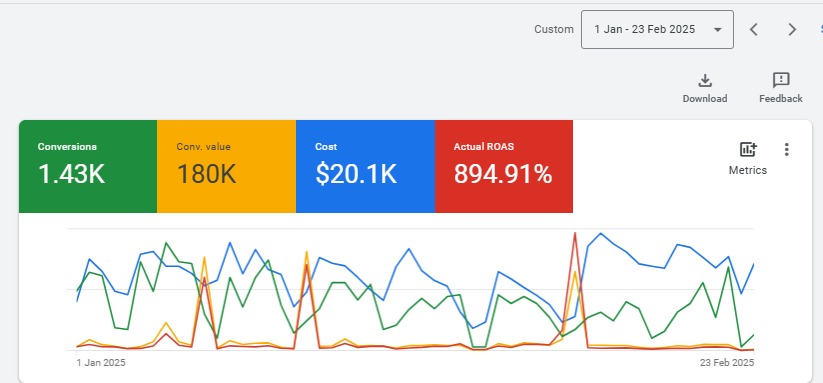Click the Feedback text label

(781, 99)
